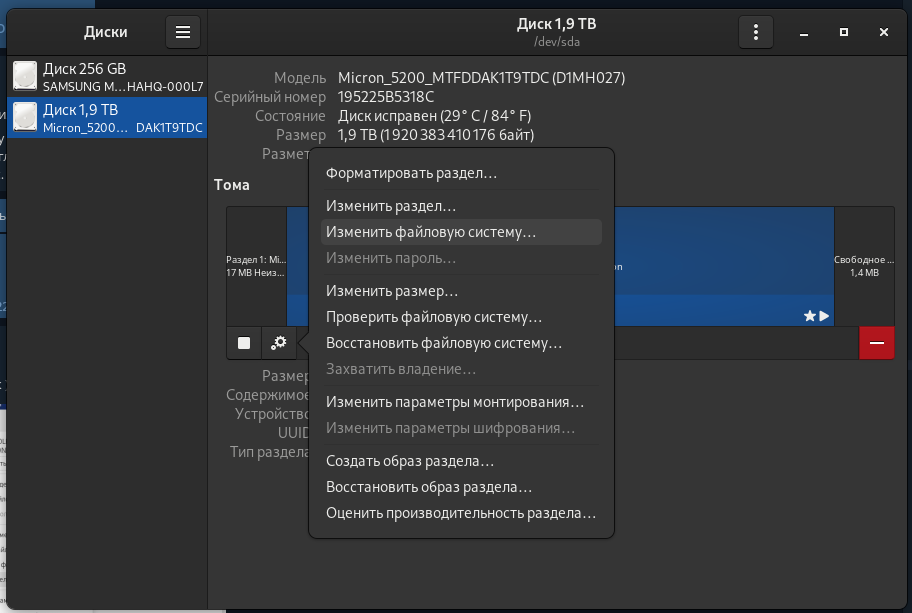The height and width of the screenshot is (613, 912).
Task: Click the free space 1,4 MB block
Action: [x=864, y=265]
